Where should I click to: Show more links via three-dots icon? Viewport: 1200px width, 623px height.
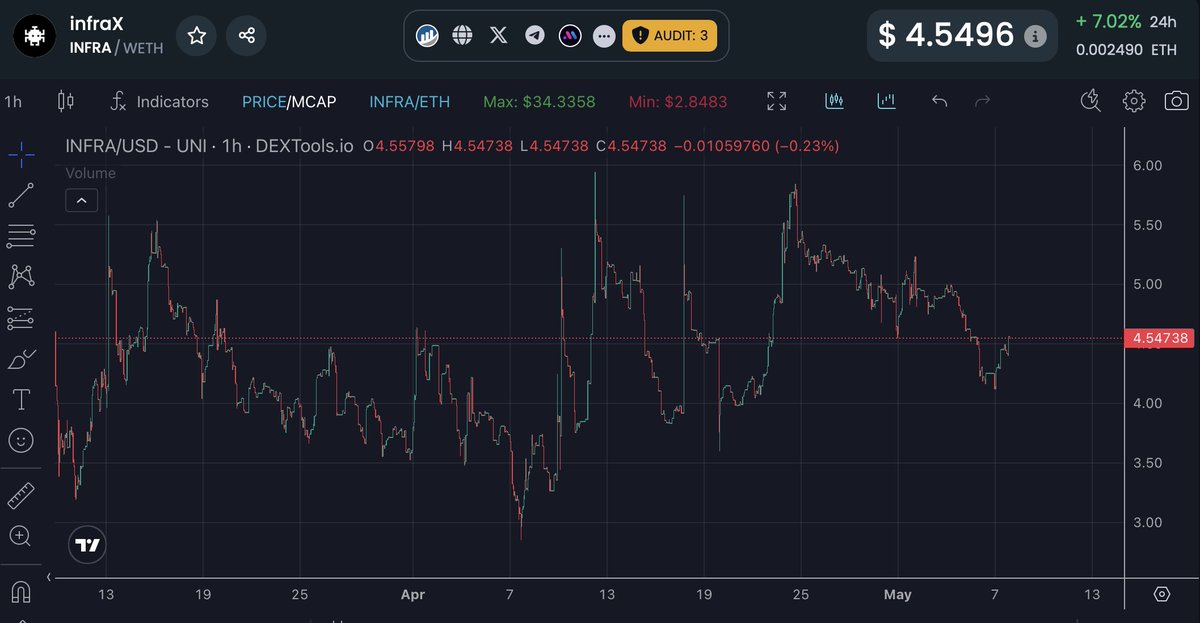[604, 36]
